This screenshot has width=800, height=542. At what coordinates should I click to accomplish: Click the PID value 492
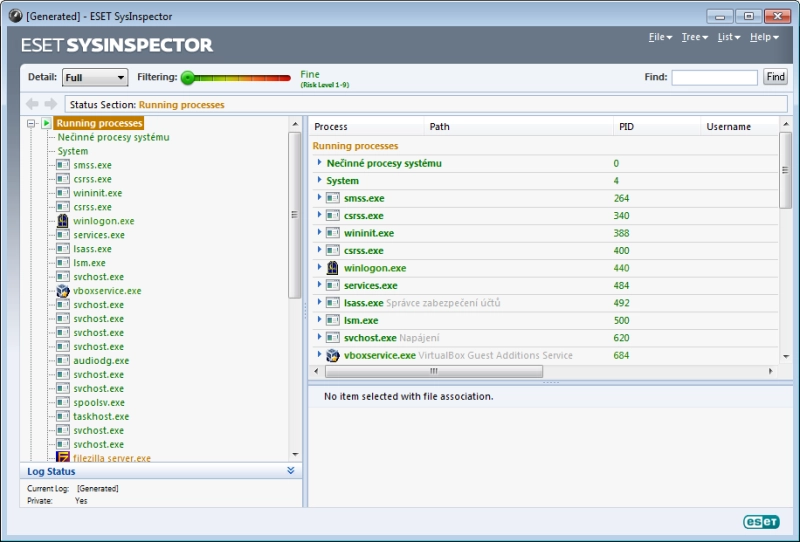[x=621, y=303]
